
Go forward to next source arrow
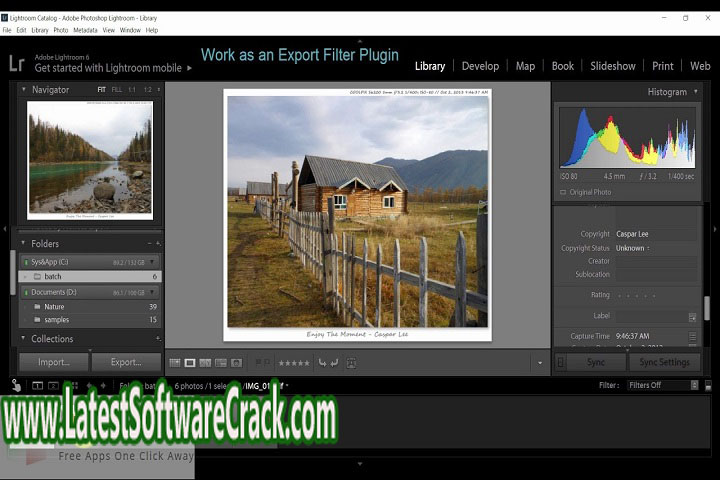(x=103, y=385)
